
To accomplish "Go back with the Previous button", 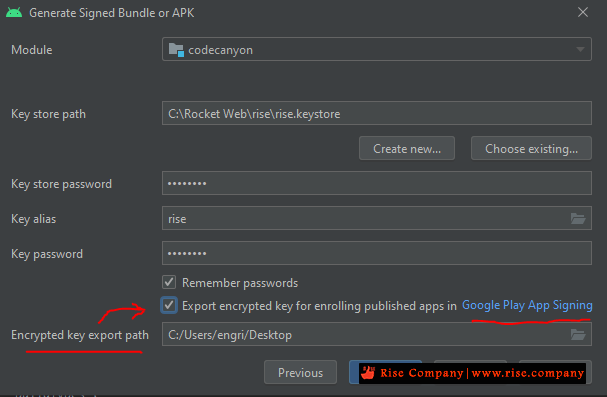I will [300, 373].
